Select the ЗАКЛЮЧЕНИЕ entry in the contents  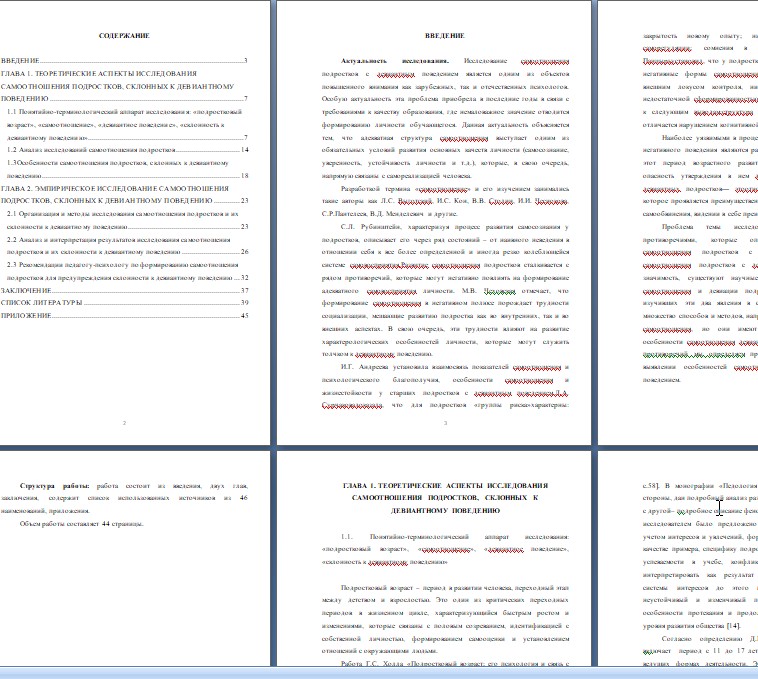pyautogui.click(x=124, y=290)
